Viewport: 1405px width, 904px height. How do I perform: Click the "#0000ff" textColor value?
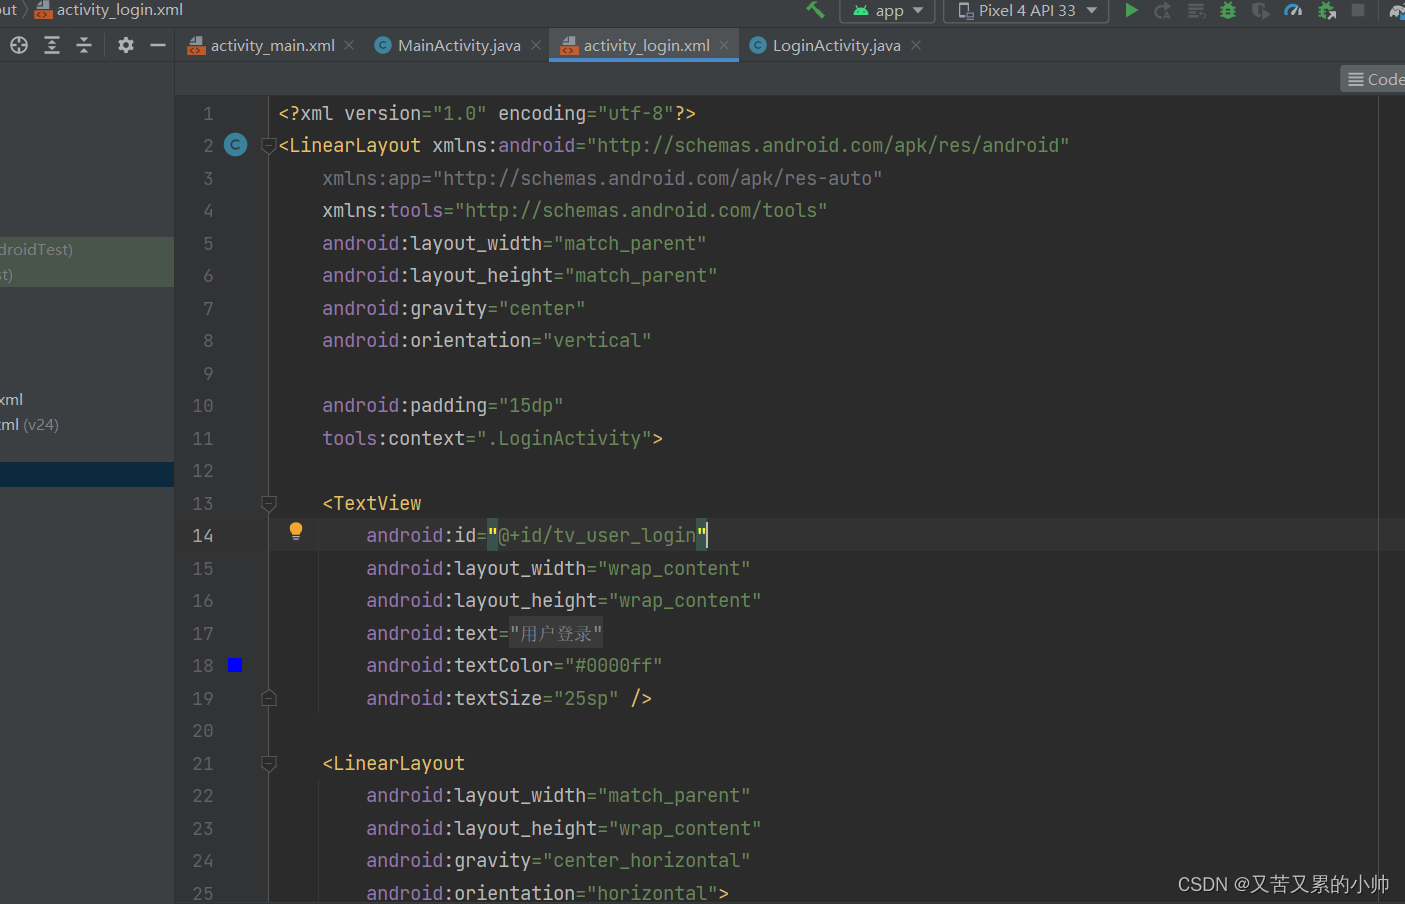click(613, 666)
